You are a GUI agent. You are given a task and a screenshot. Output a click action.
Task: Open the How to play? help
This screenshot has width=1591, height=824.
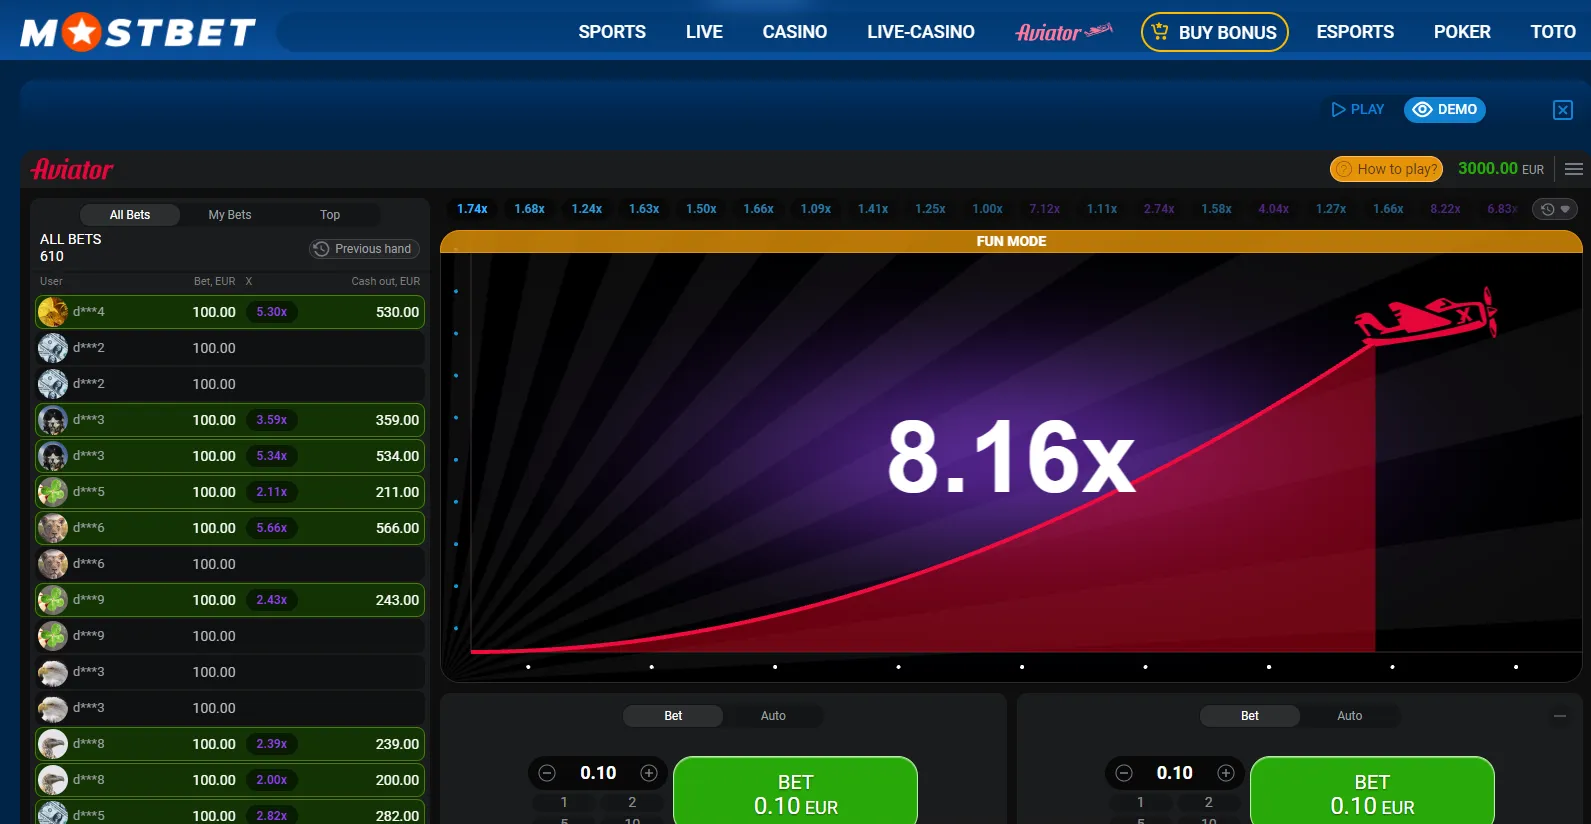1385,169
